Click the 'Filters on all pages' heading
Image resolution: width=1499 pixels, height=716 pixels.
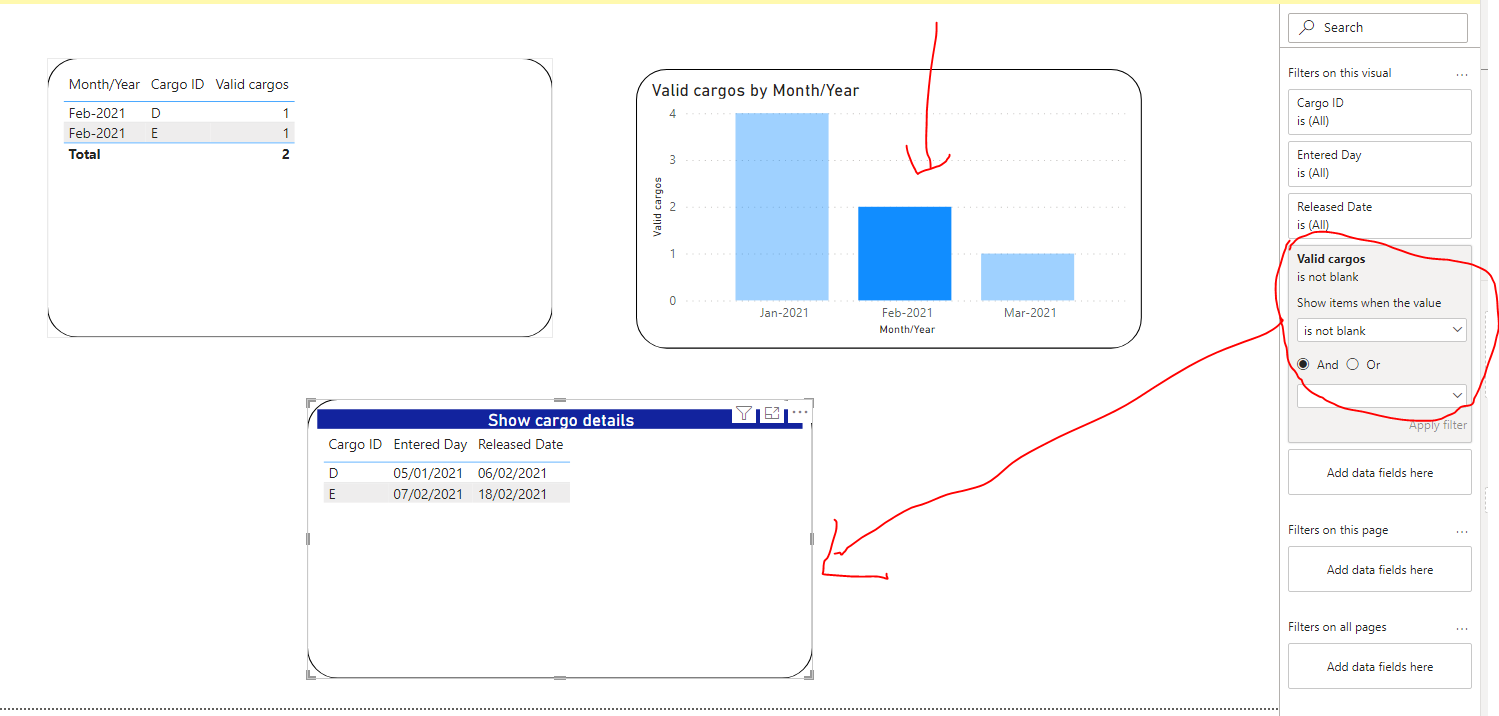coord(1337,627)
